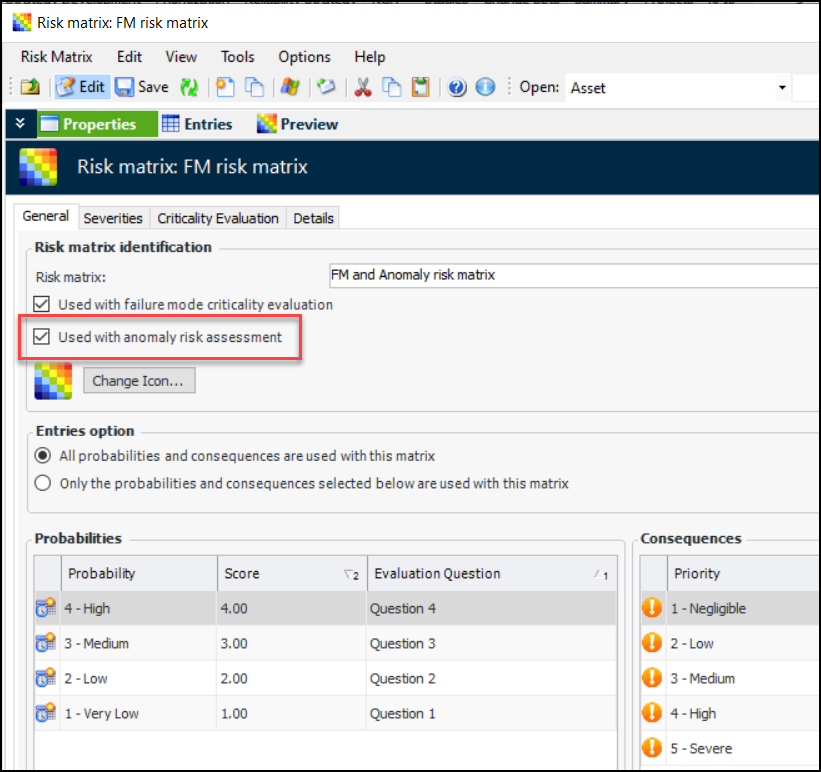Switch to the Criticality Evaluation tab

(218, 218)
